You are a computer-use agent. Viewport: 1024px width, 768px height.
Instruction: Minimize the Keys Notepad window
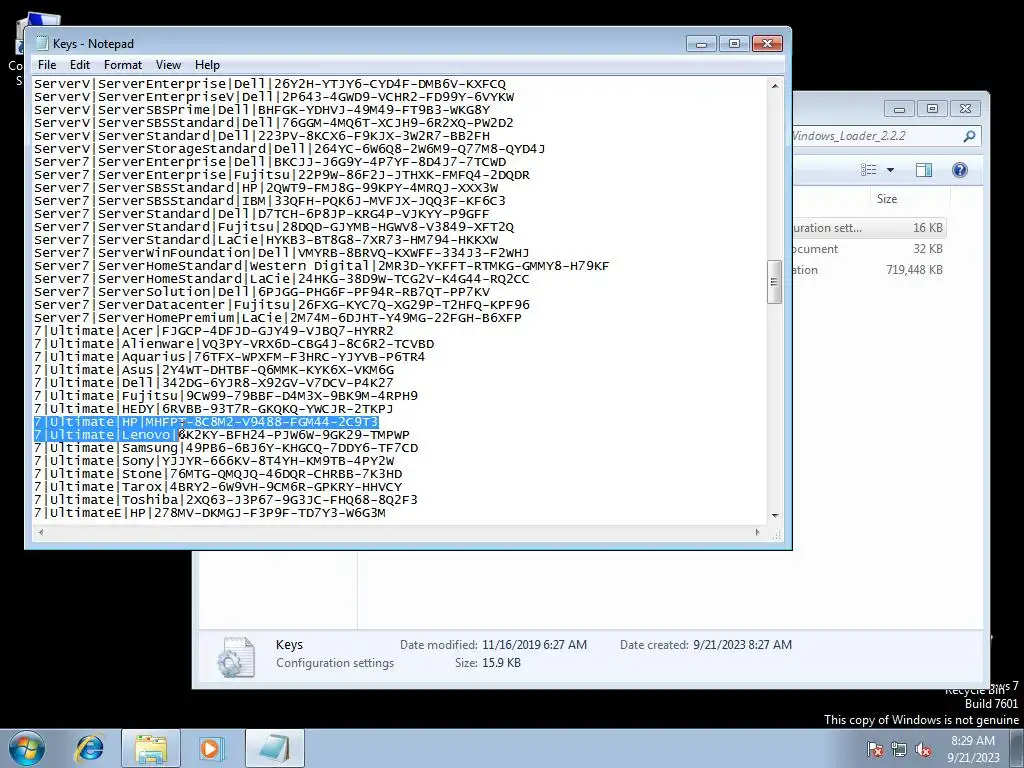tap(702, 44)
